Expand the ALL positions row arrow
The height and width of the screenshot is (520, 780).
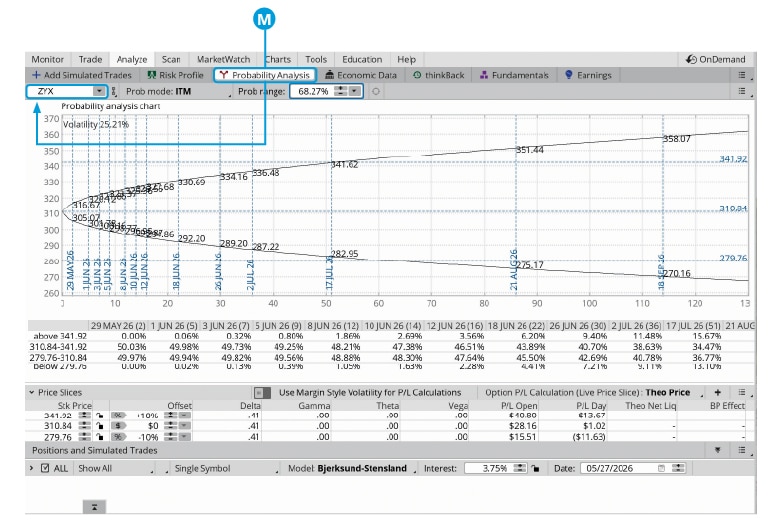(x=32, y=468)
